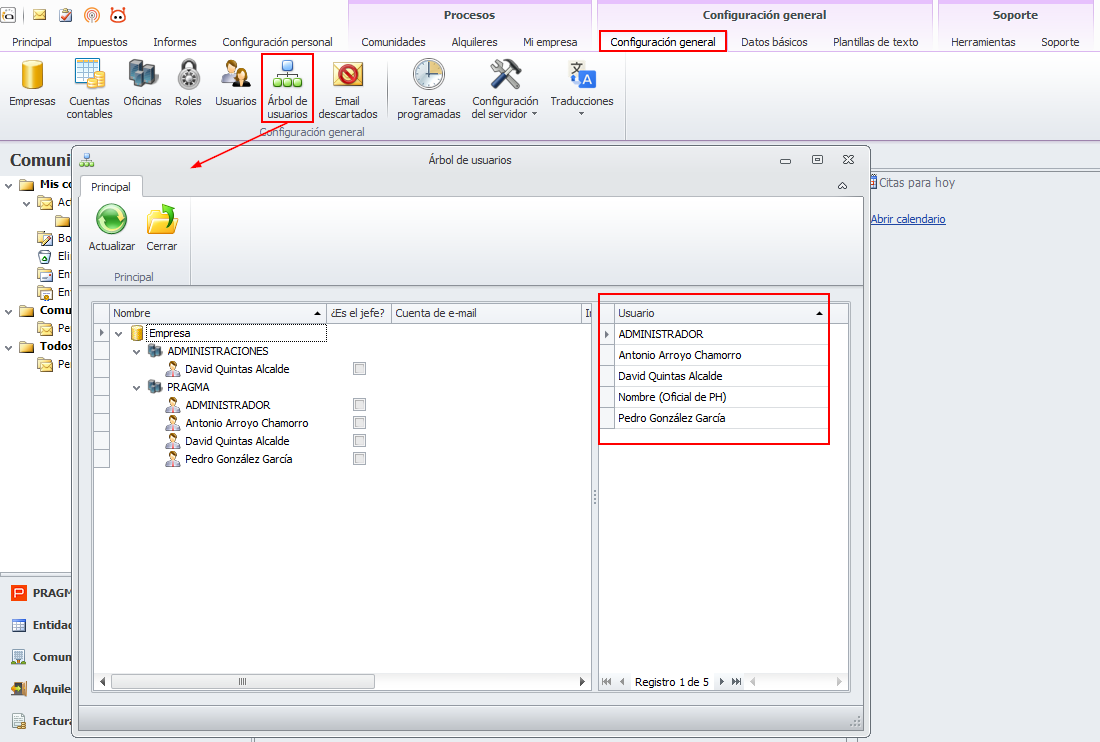Click the Cuenta de e-mail column header
The image size is (1100, 742).
486,313
